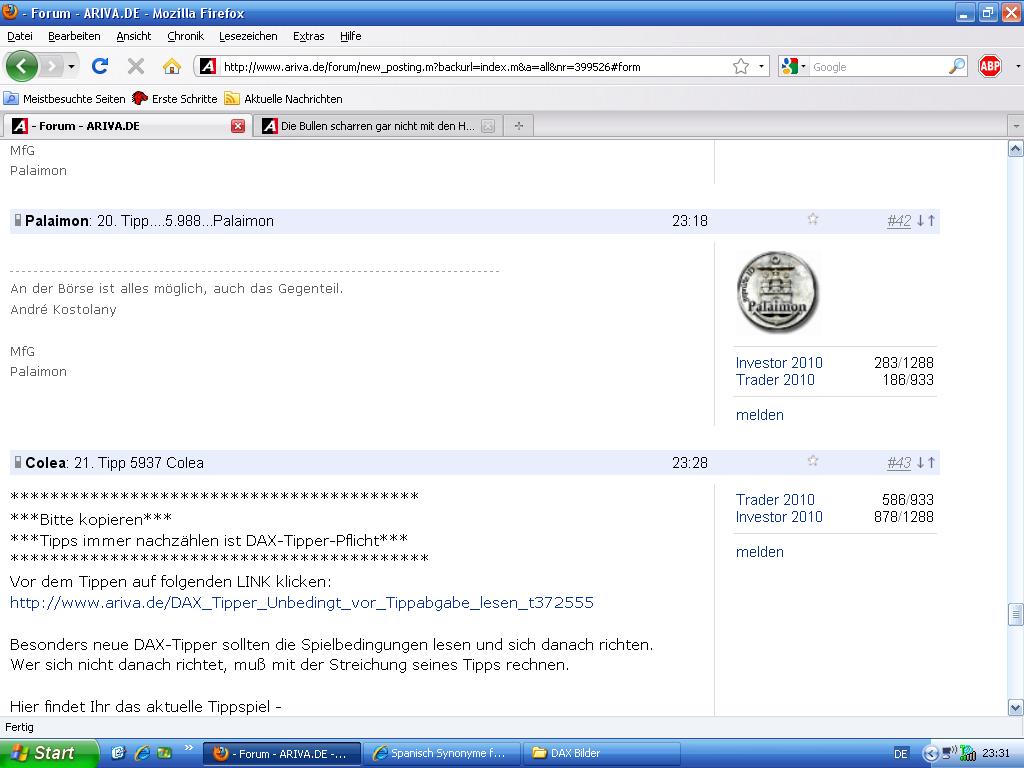The image size is (1024, 768).
Task: Expand the quick launch chevron
Action: [189, 748]
